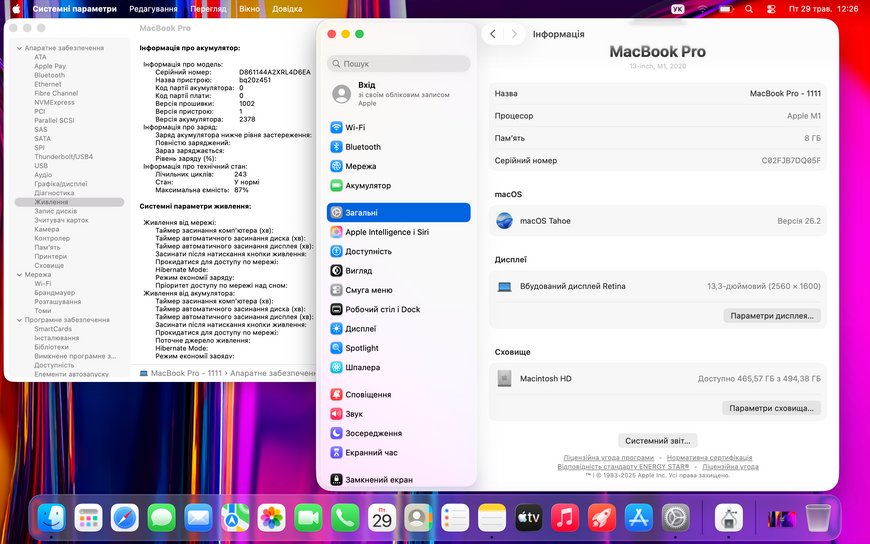870x544 pixels.
Task: Open Apple TV app in Dock
Action: (x=529, y=517)
